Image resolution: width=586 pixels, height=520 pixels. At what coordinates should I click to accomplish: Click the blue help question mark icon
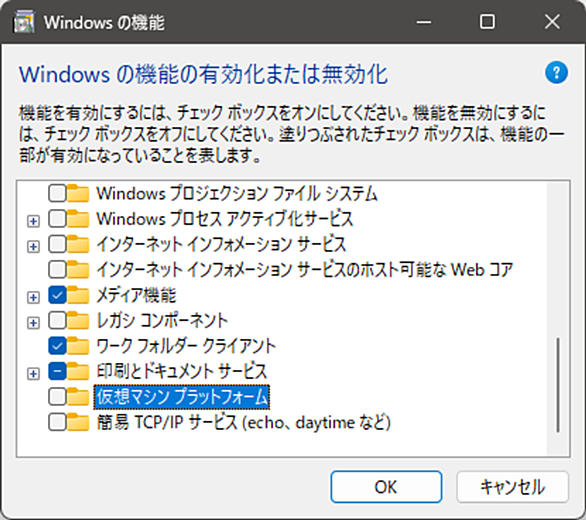coord(556,73)
